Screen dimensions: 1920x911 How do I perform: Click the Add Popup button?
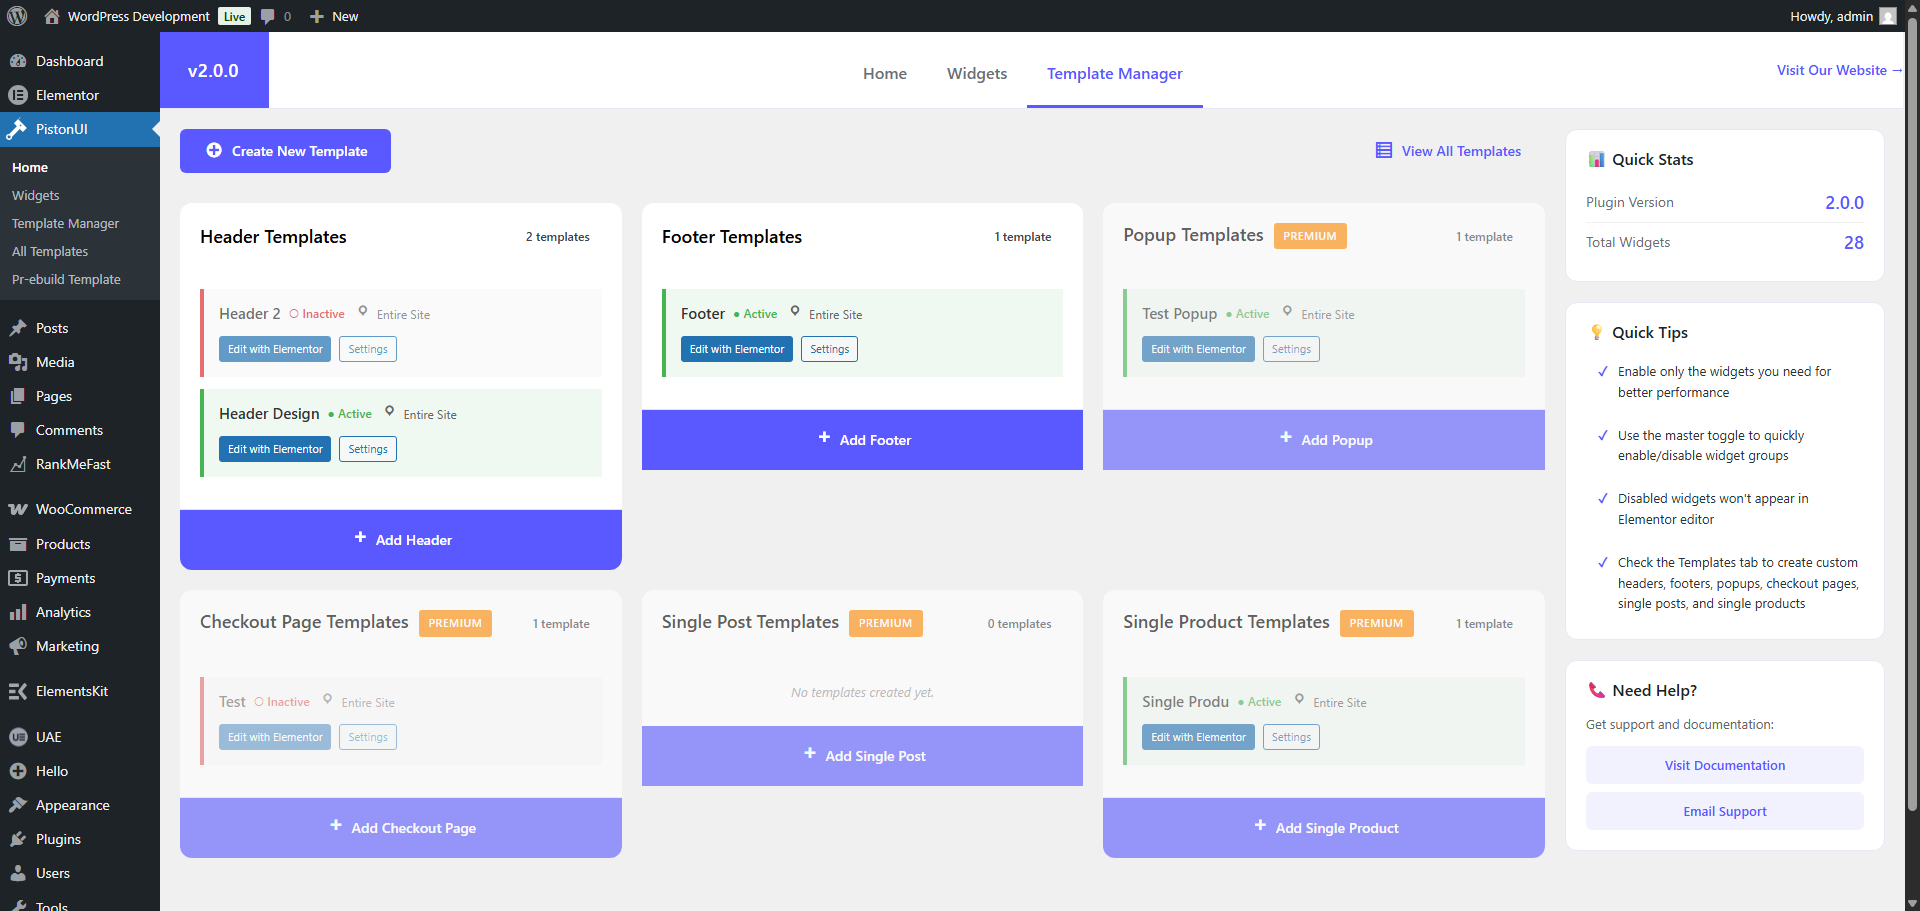1324,440
